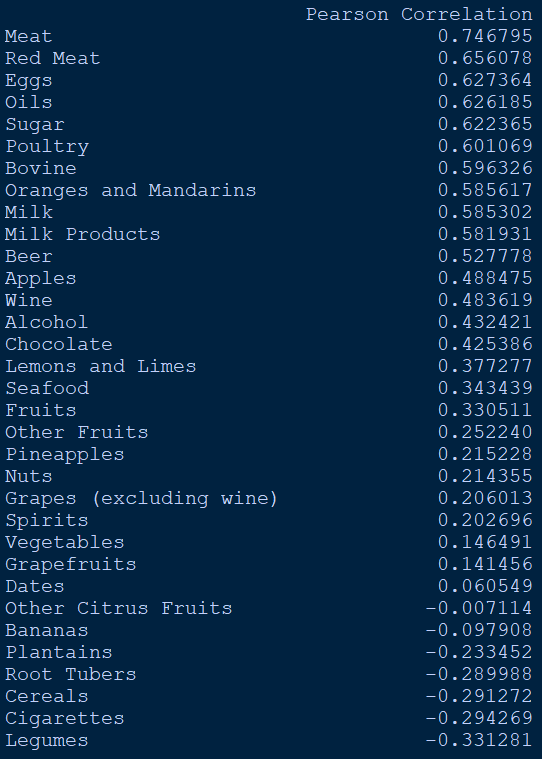Select the Eggs correlation value 0.627364
This screenshot has height=759, width=542.
click(485, 80)
